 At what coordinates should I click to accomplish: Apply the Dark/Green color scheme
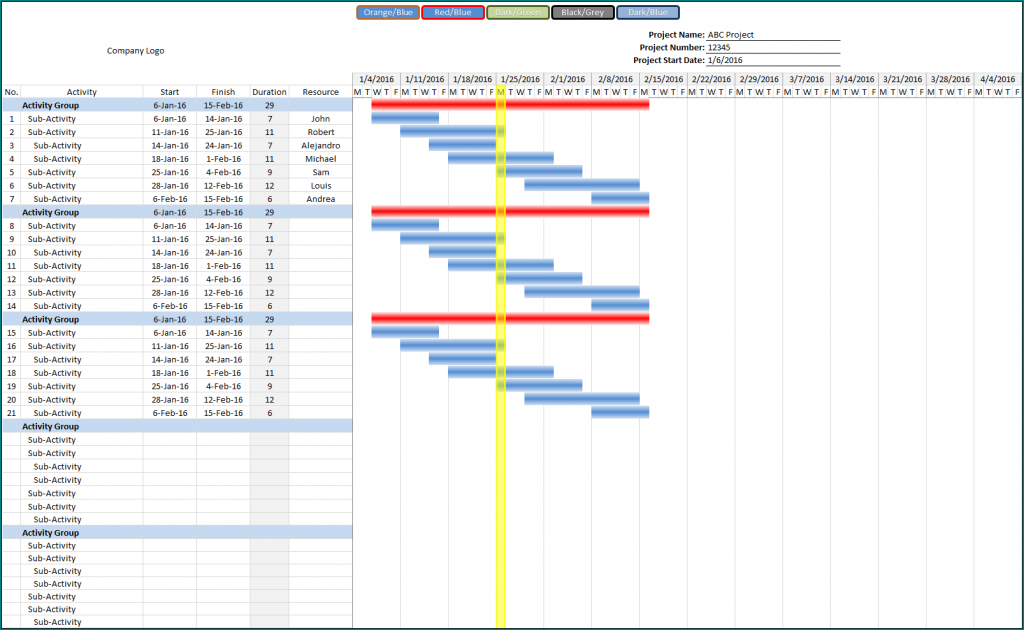coord(517,13)
